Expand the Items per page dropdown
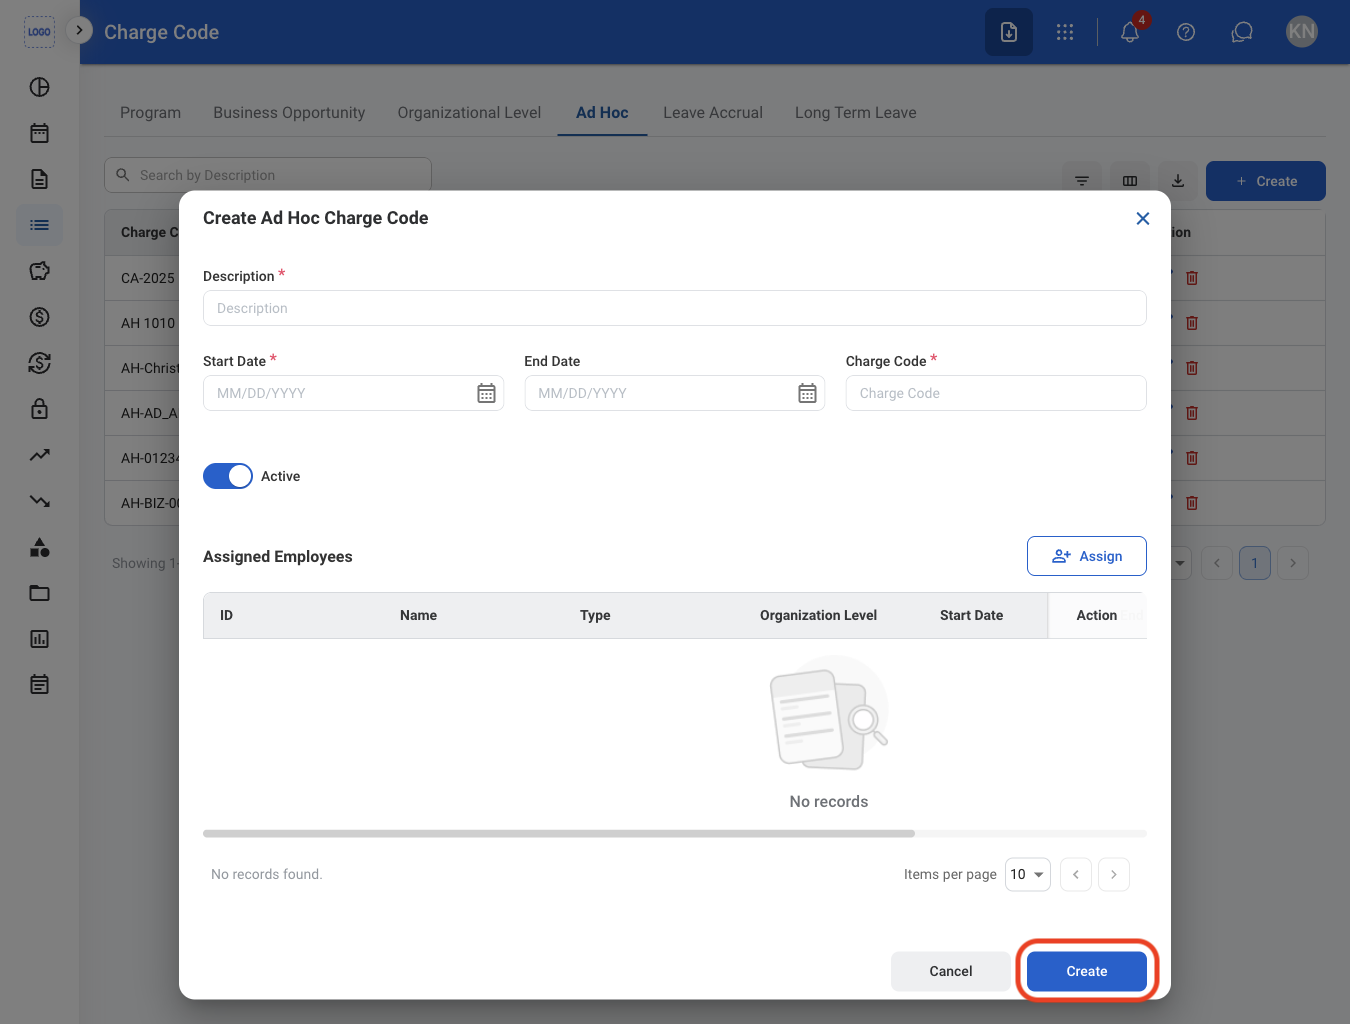The image size is (1350, 1024). (x=1028, y=874)
